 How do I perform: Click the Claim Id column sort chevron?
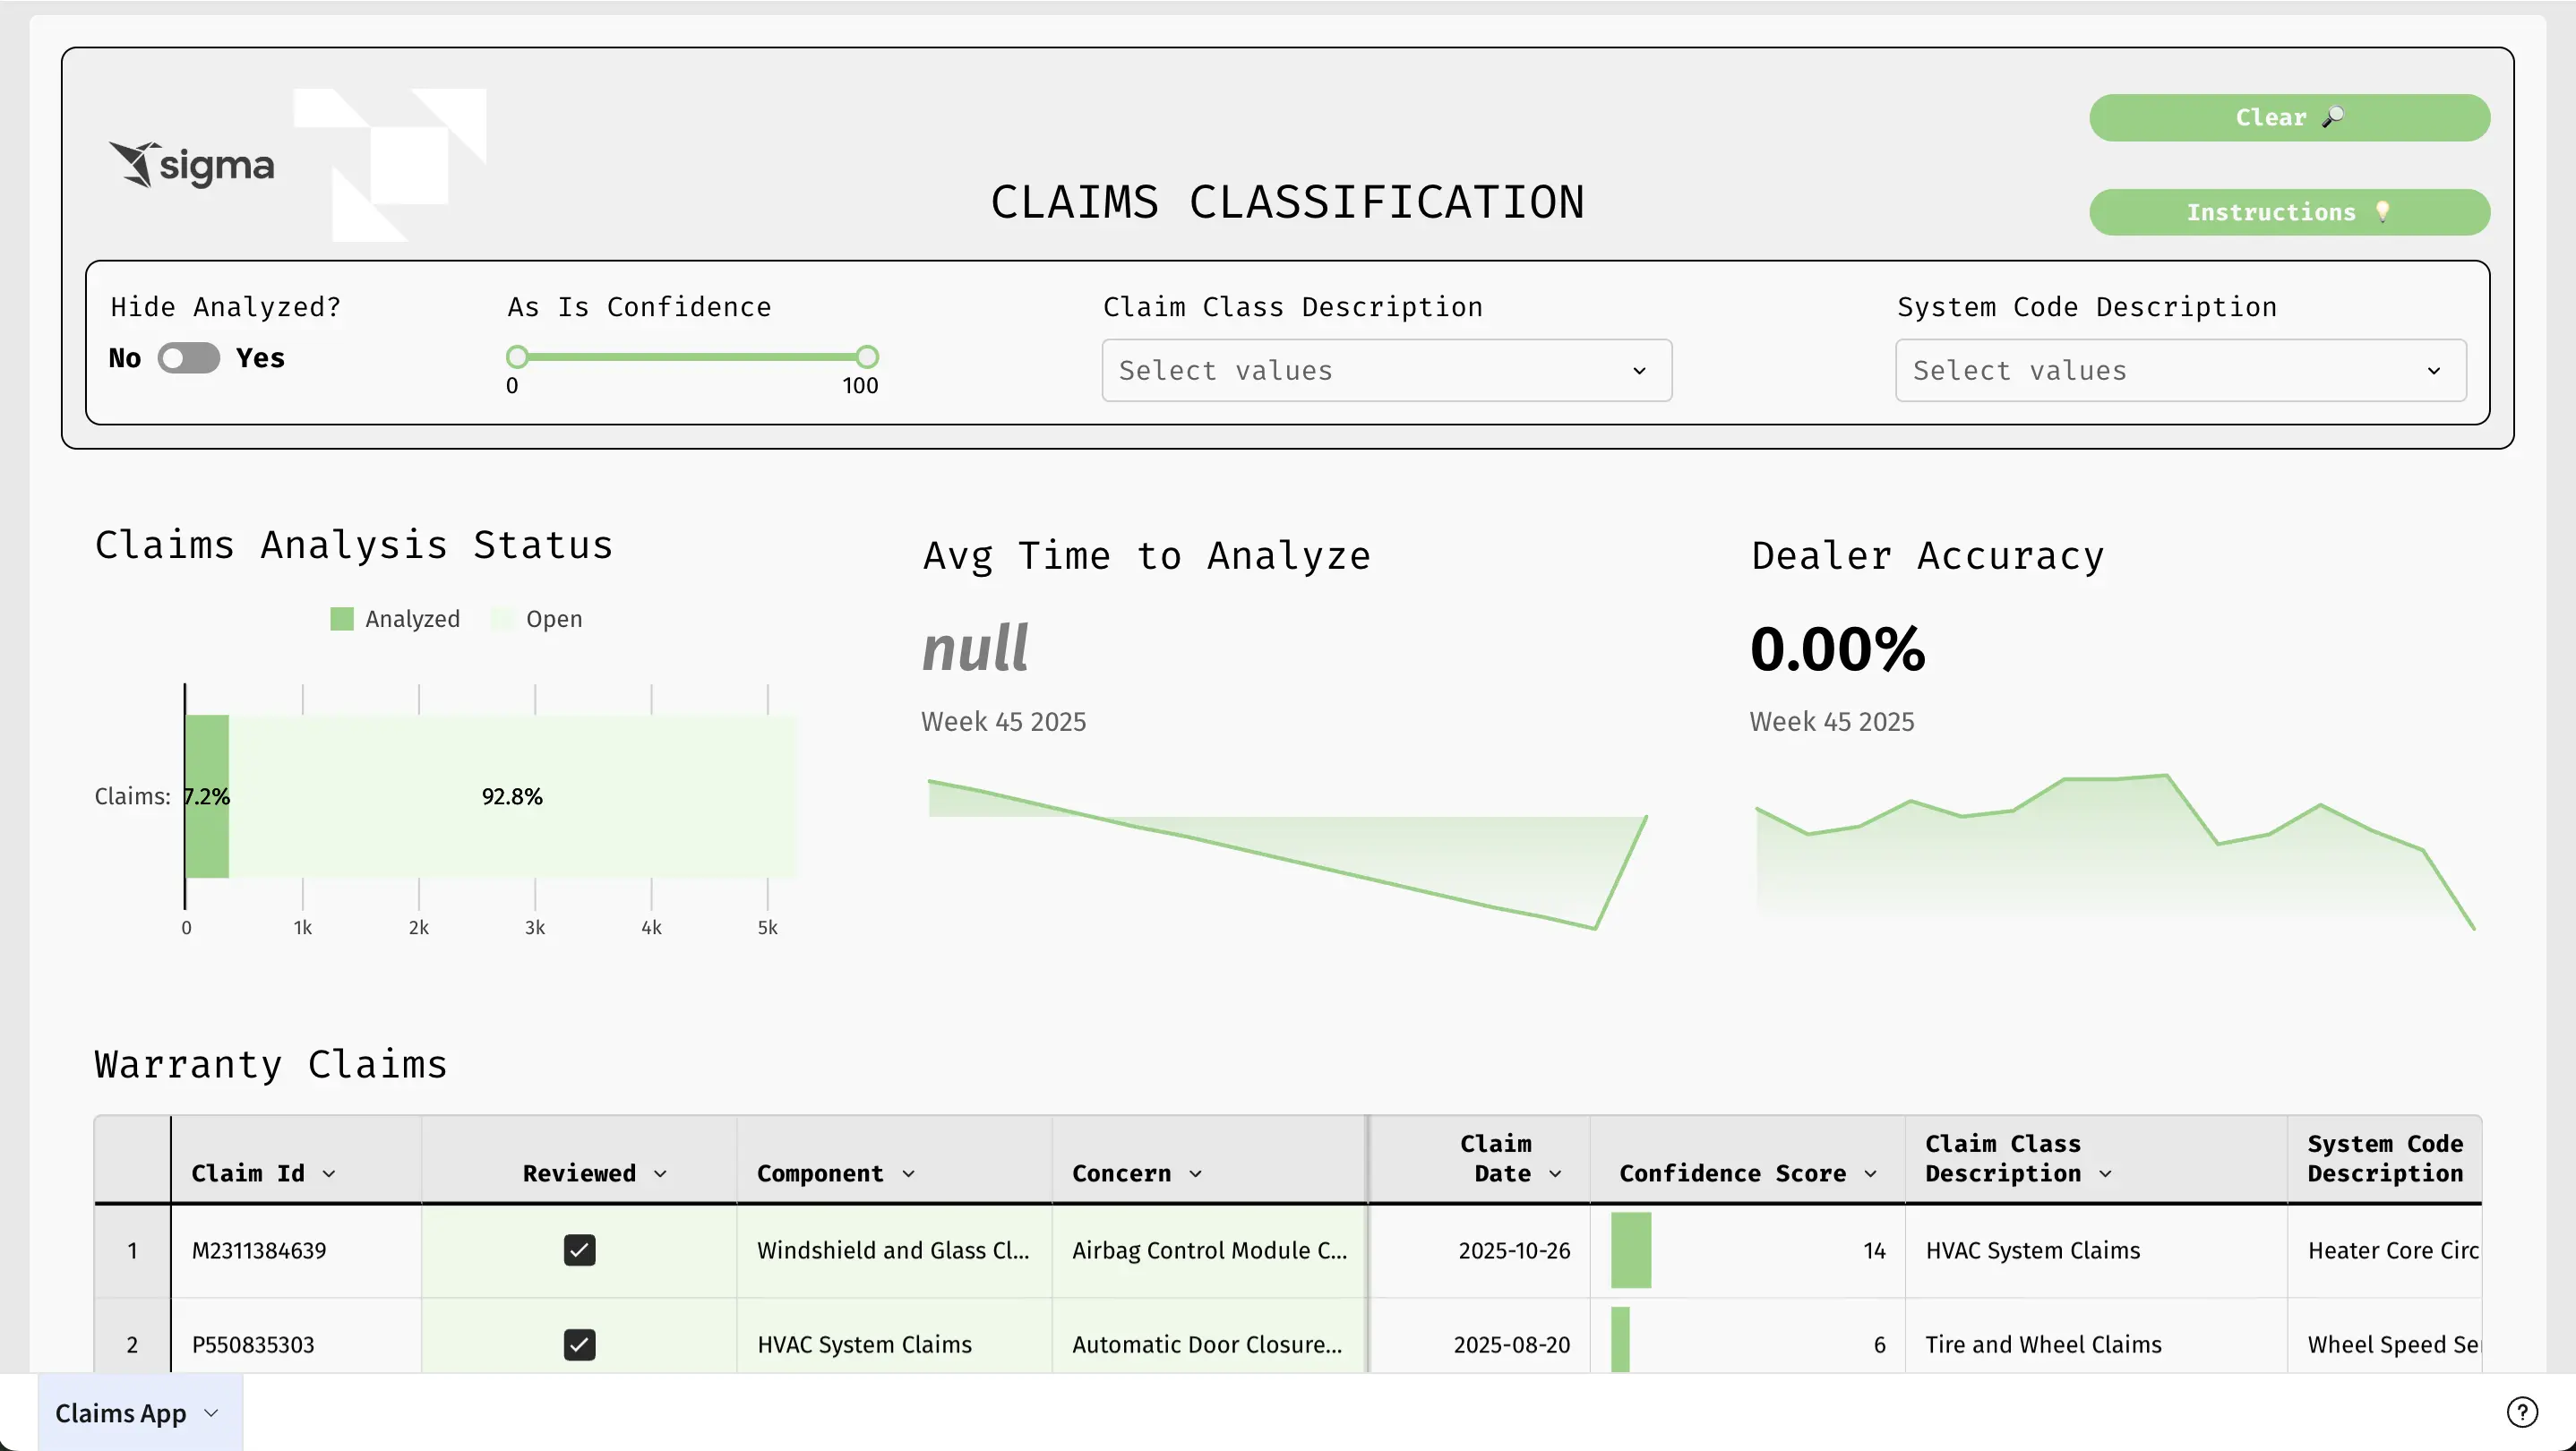pos(329,1174)
